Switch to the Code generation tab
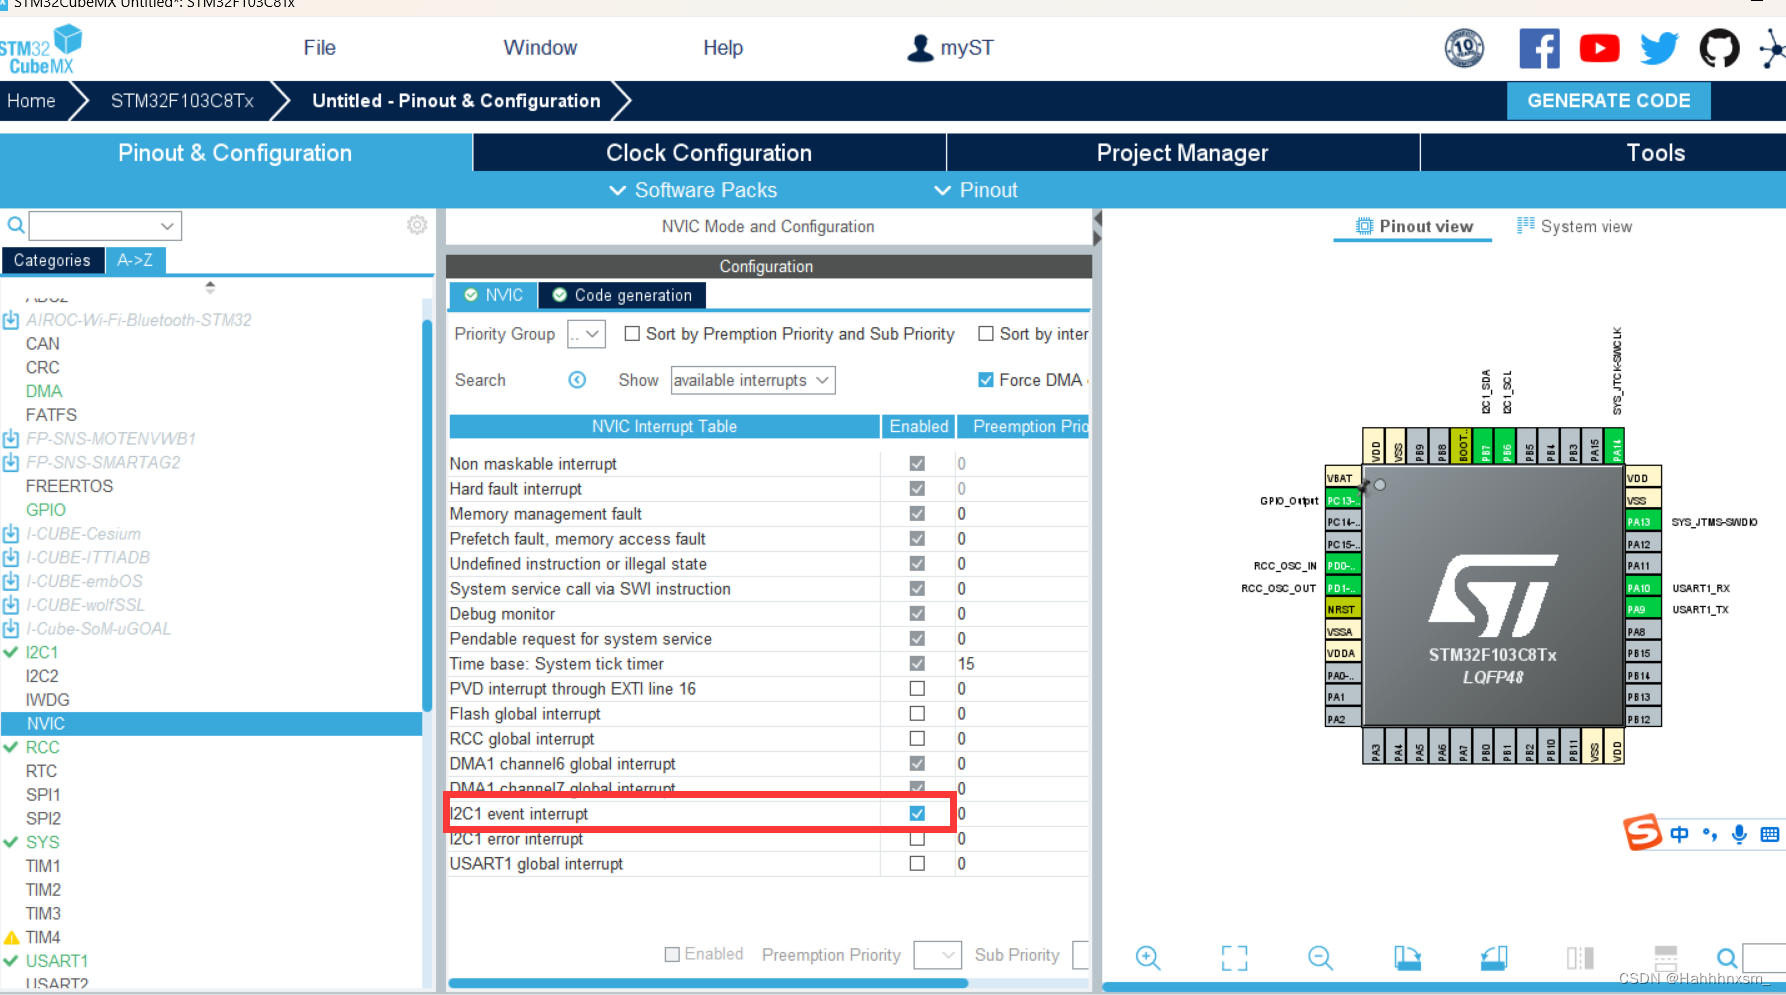This screenshot has height=995, width=1786. [x=622, y=295]
